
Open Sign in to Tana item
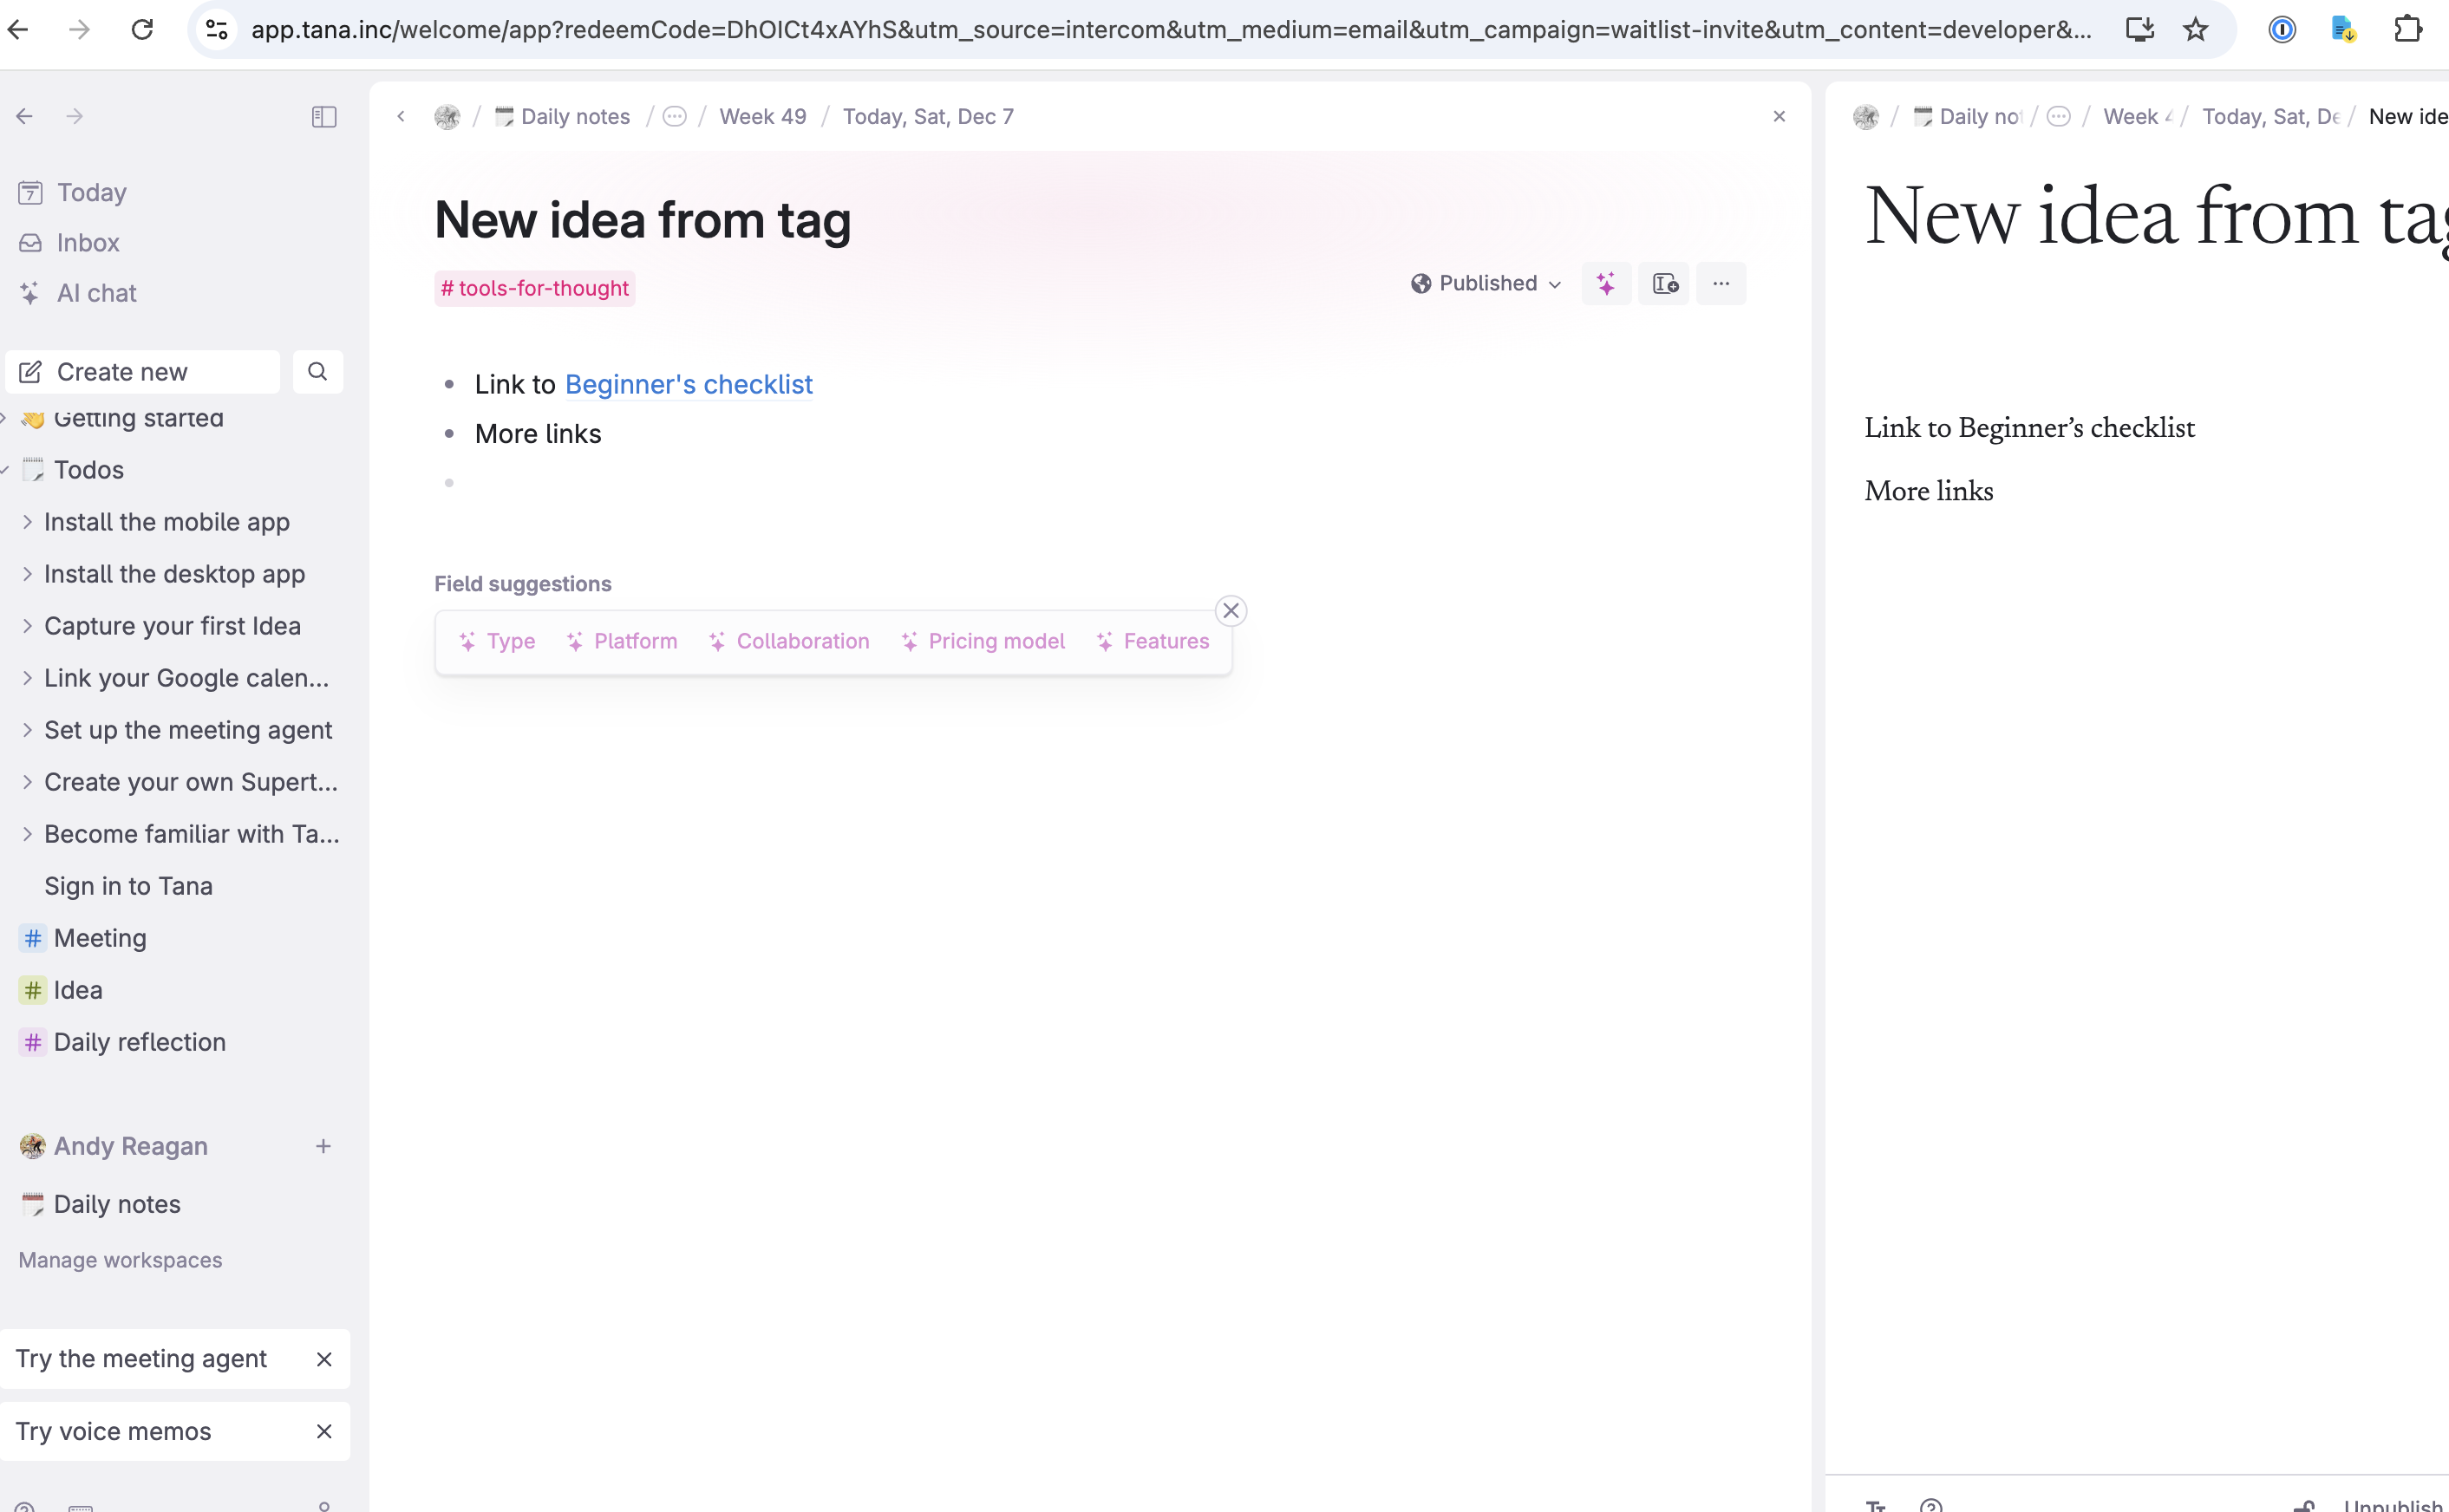coord(128,886)
